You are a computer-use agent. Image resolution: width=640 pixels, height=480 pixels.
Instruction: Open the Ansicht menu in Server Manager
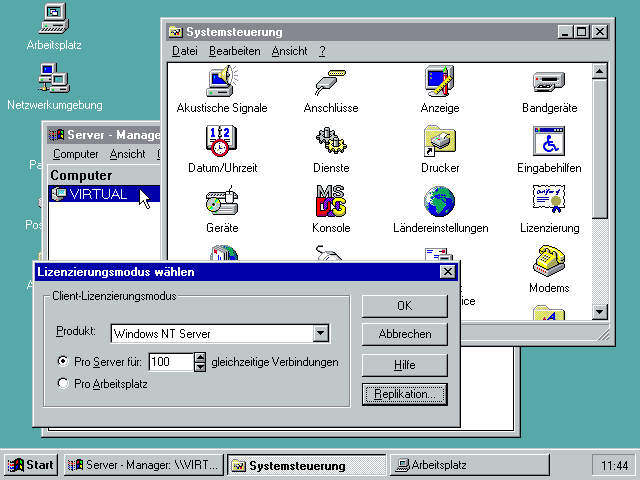[x=127, y=154]
